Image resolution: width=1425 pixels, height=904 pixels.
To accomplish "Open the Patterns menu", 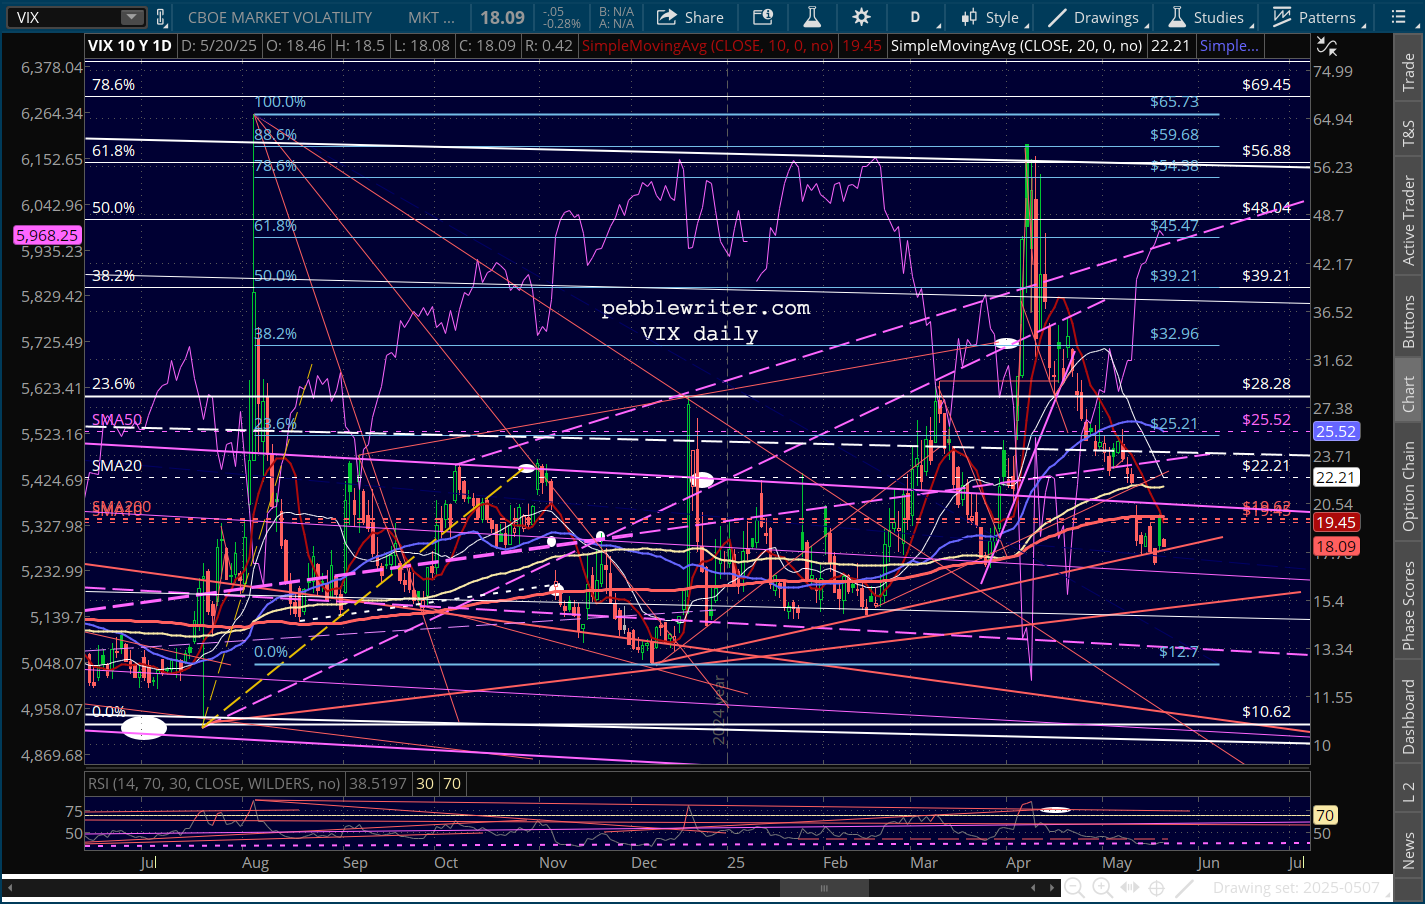I will coord(1314,17).
